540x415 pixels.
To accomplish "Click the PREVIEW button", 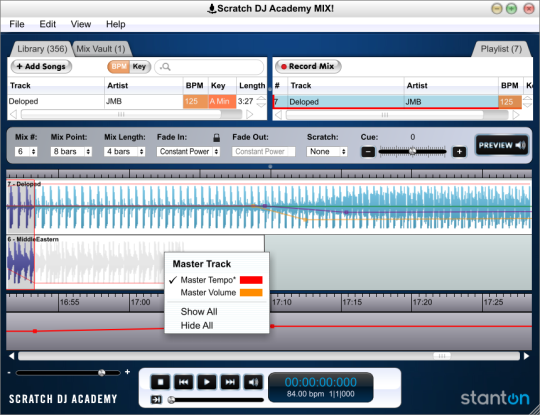I will (x=502, y=145).
